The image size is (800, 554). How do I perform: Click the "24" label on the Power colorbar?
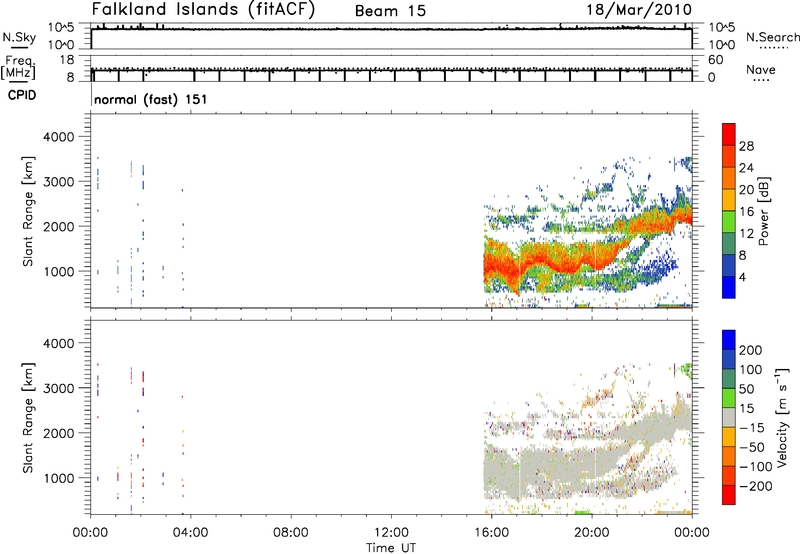pyautogui.click(x=746, y=168)
